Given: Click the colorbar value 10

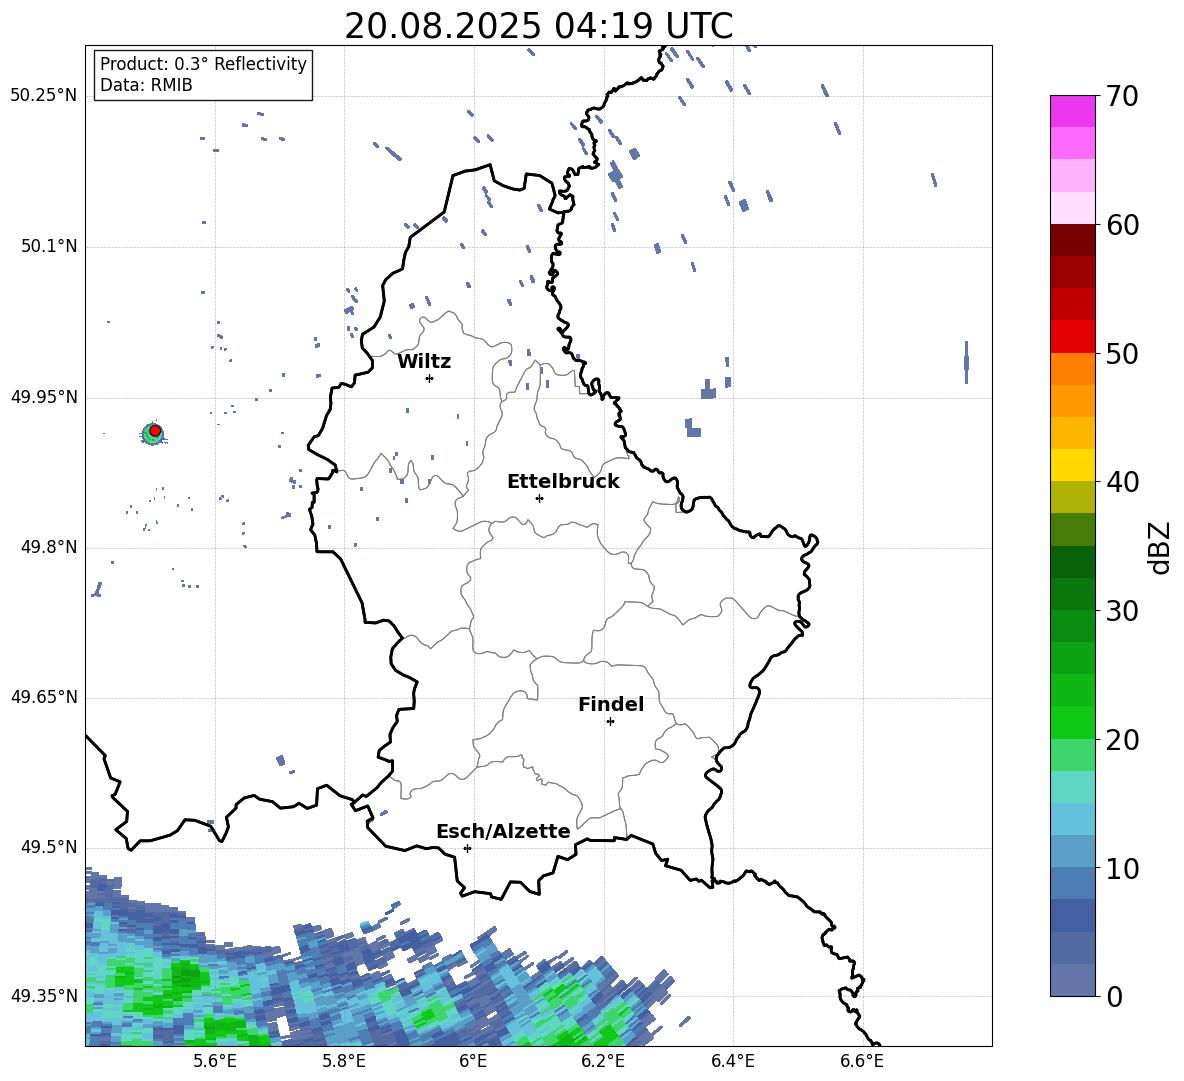Looking at the screenshot, I should click(1123, 868).
